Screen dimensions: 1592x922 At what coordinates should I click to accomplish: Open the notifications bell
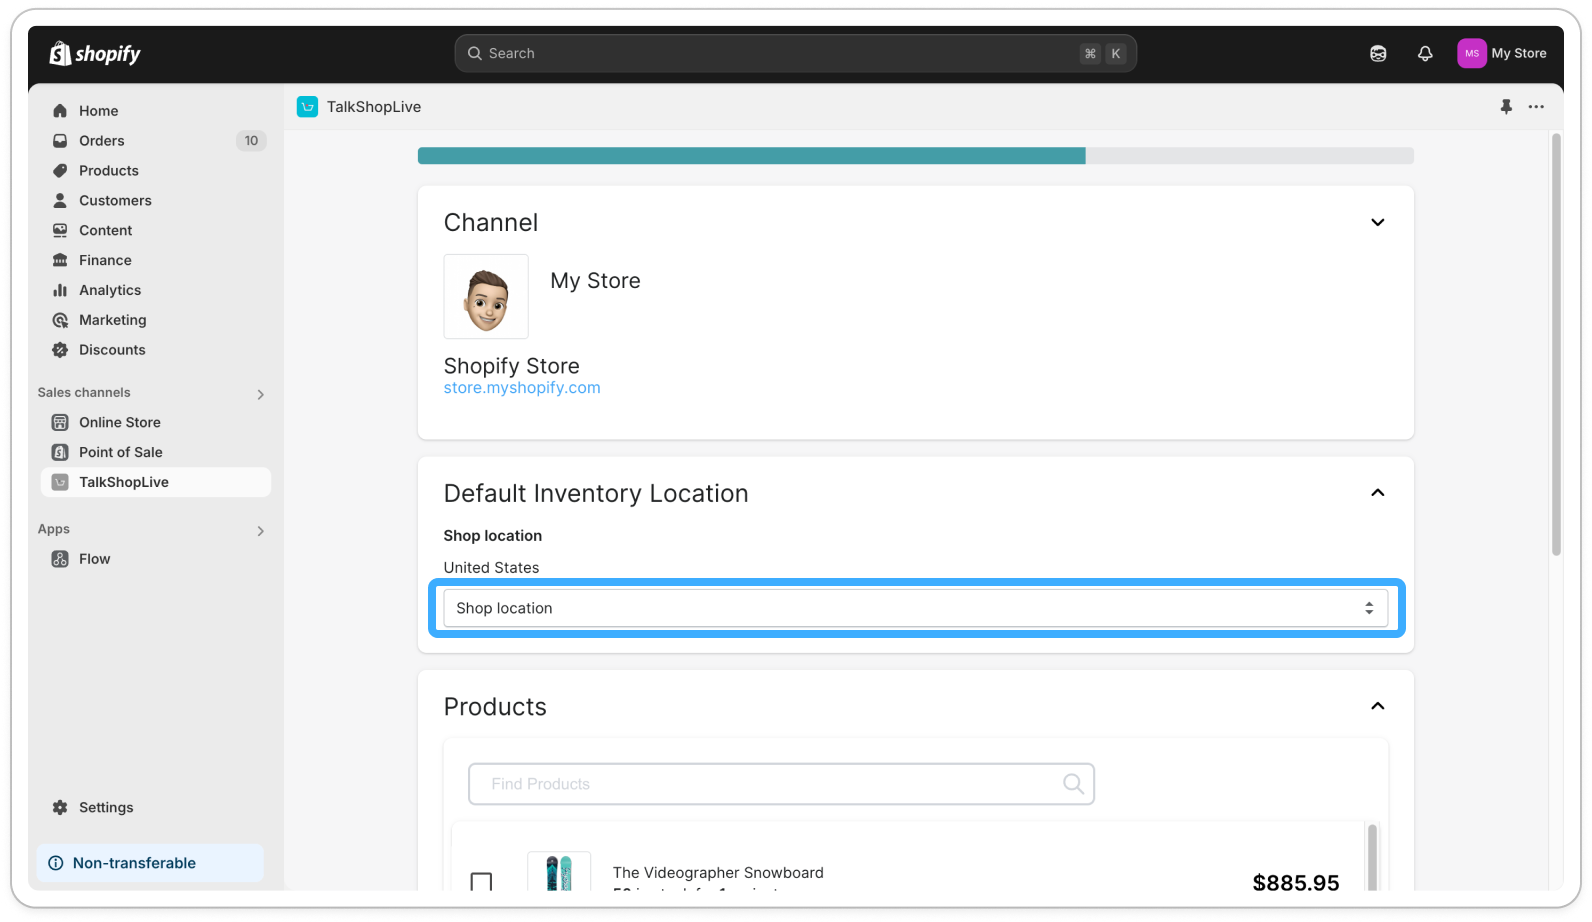tap(1425, 53)
